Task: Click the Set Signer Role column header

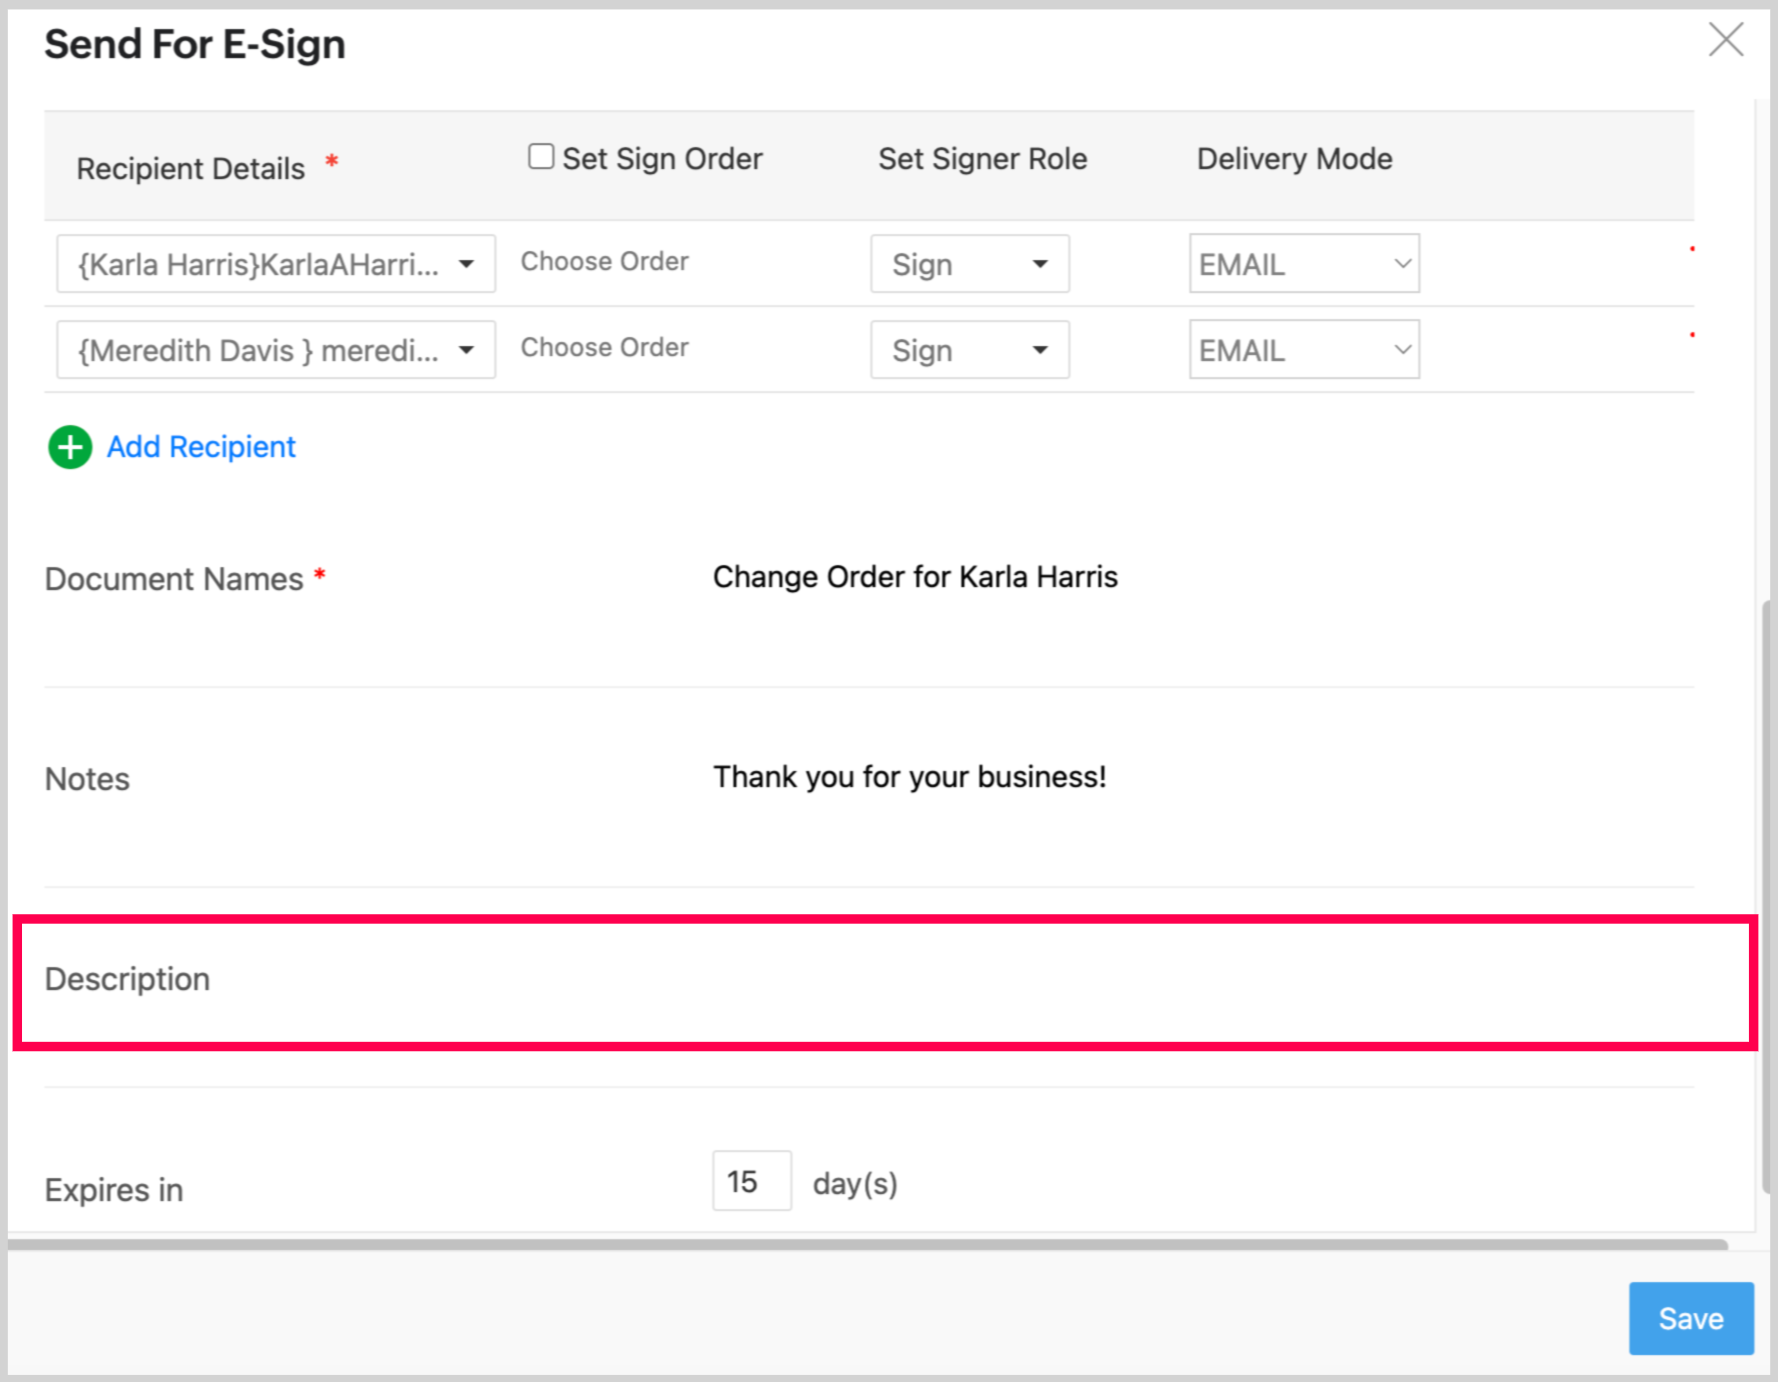Action: [x=982, y=159]
